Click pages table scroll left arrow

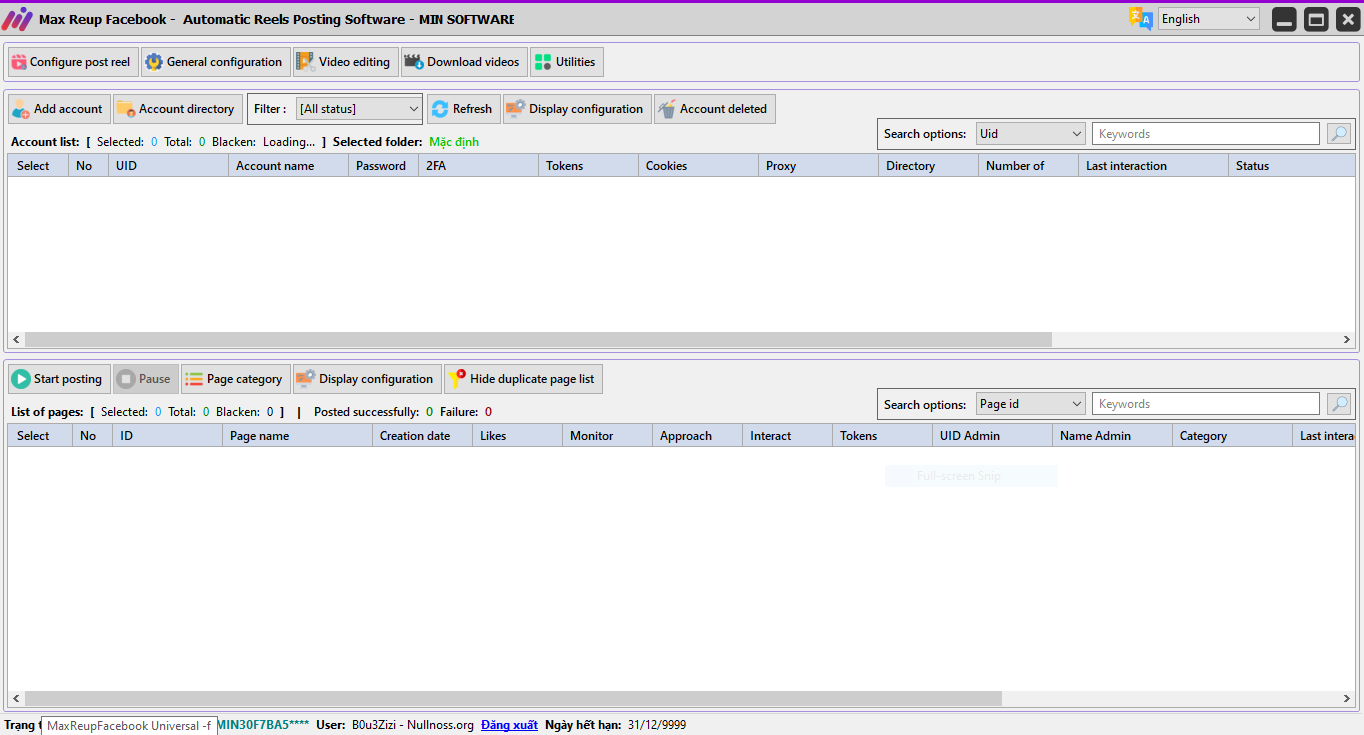[16, 699]
